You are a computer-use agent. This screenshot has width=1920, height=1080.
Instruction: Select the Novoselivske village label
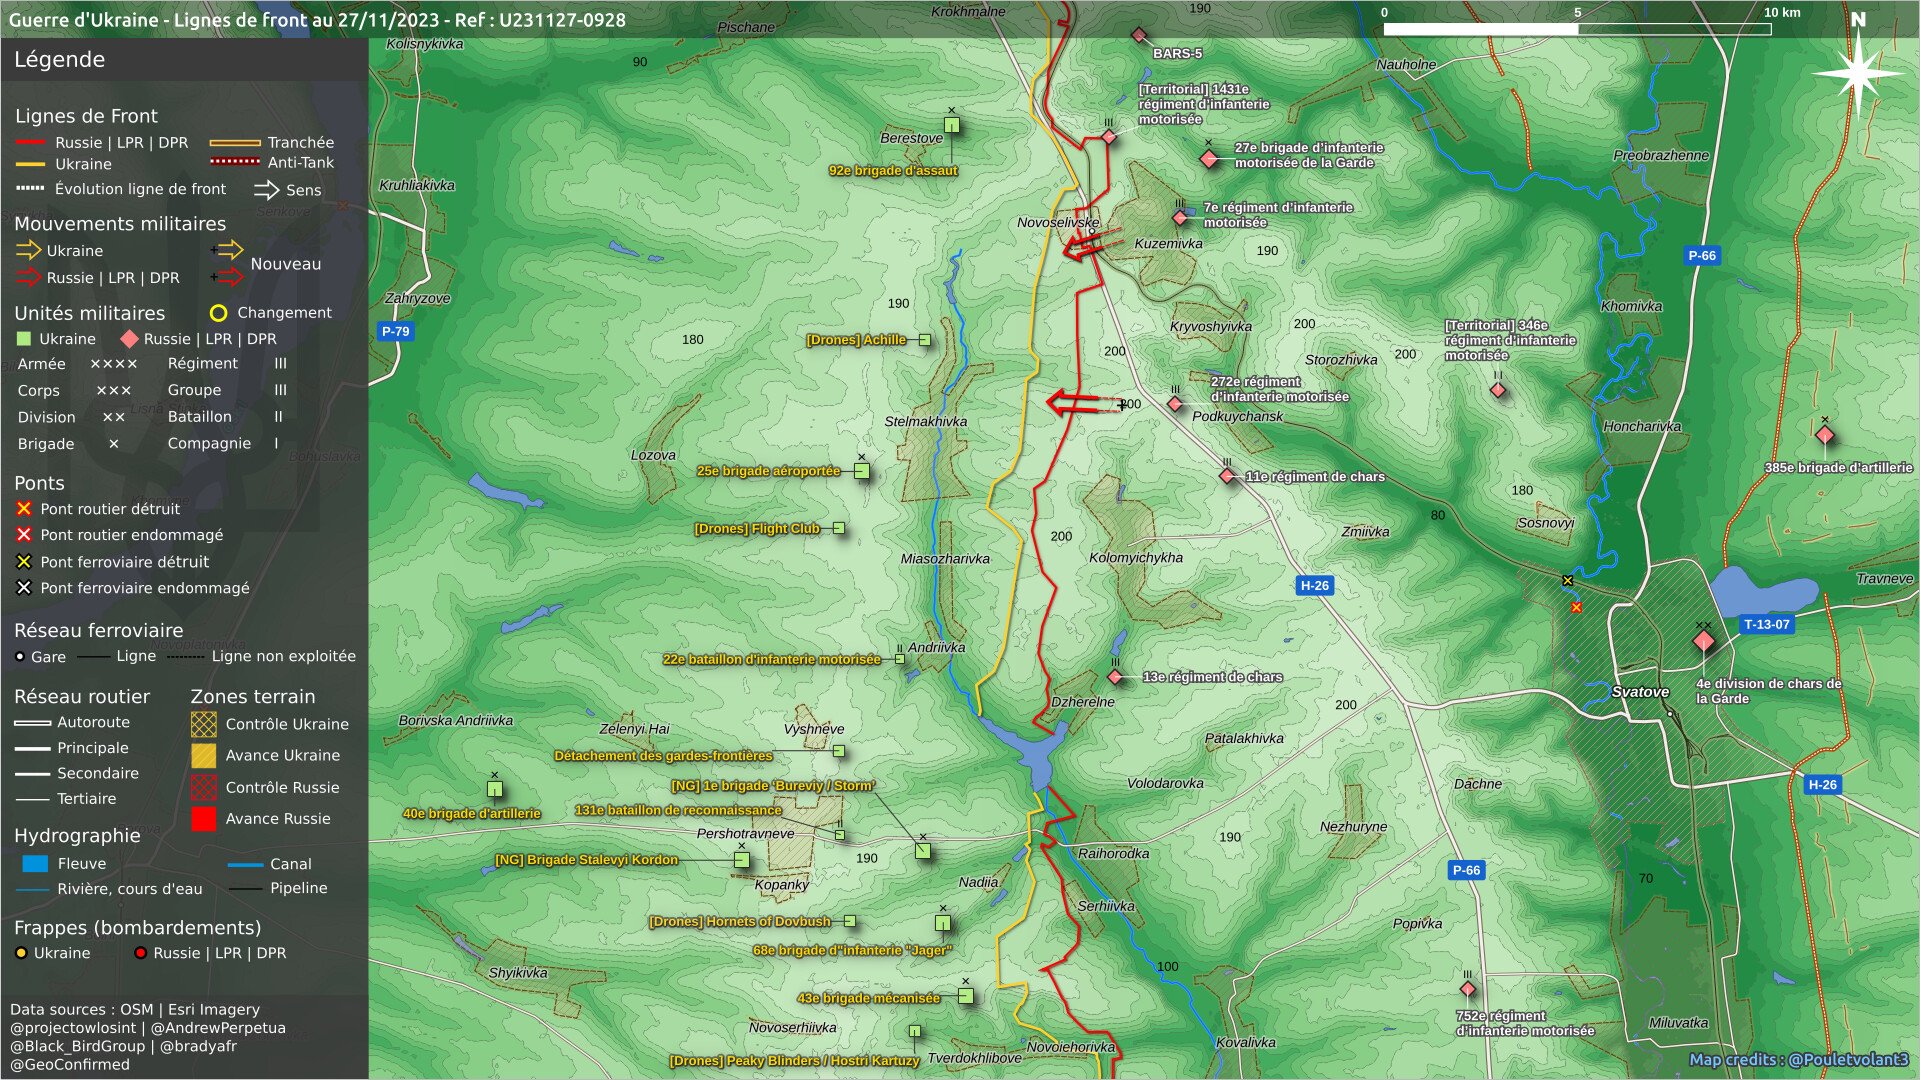point(1058,223)
